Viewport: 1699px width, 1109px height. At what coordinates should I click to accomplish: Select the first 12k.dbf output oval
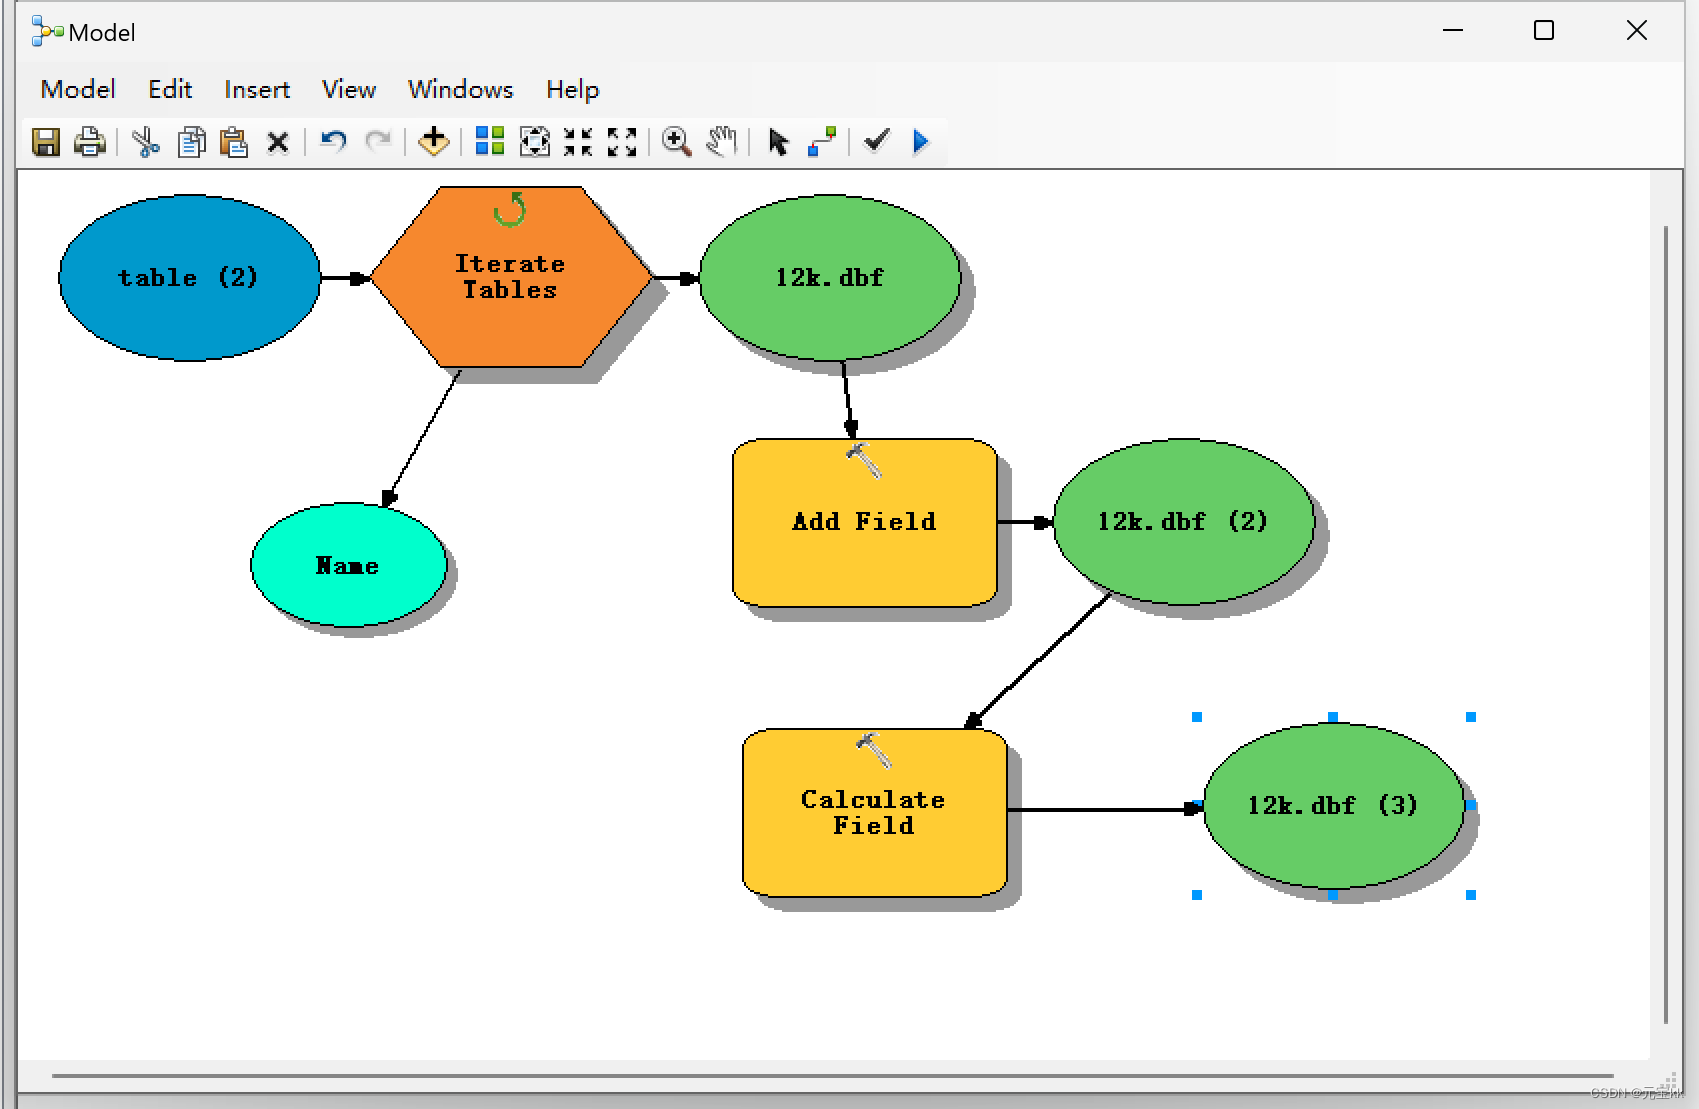coord(830,277)
